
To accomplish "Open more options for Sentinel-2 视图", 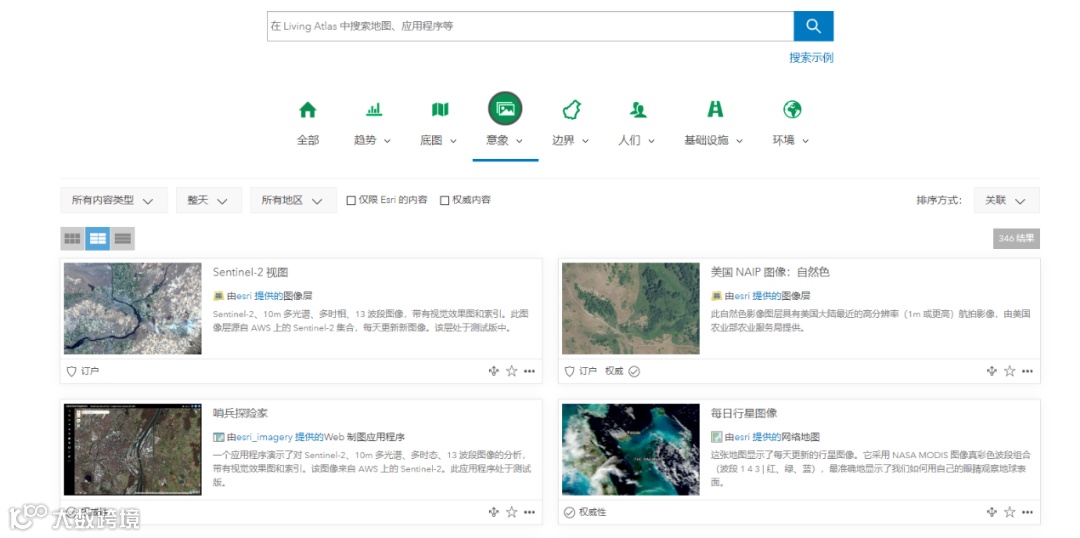I will (529, 371).
